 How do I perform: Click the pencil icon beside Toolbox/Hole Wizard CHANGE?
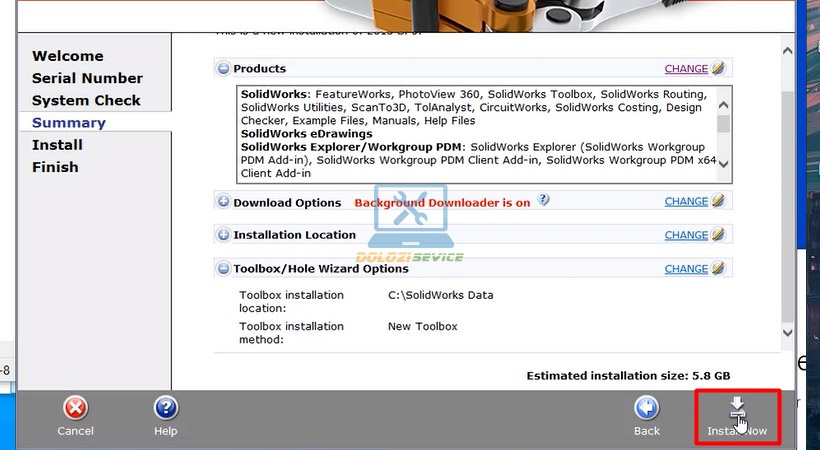719,269
